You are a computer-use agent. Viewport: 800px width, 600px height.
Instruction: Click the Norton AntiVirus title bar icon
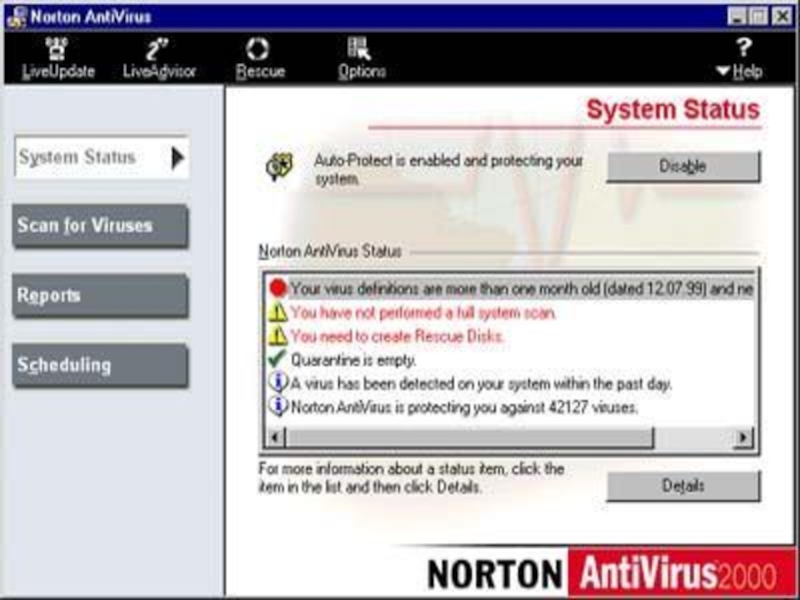pyautogui.click(x=16, y=17)
